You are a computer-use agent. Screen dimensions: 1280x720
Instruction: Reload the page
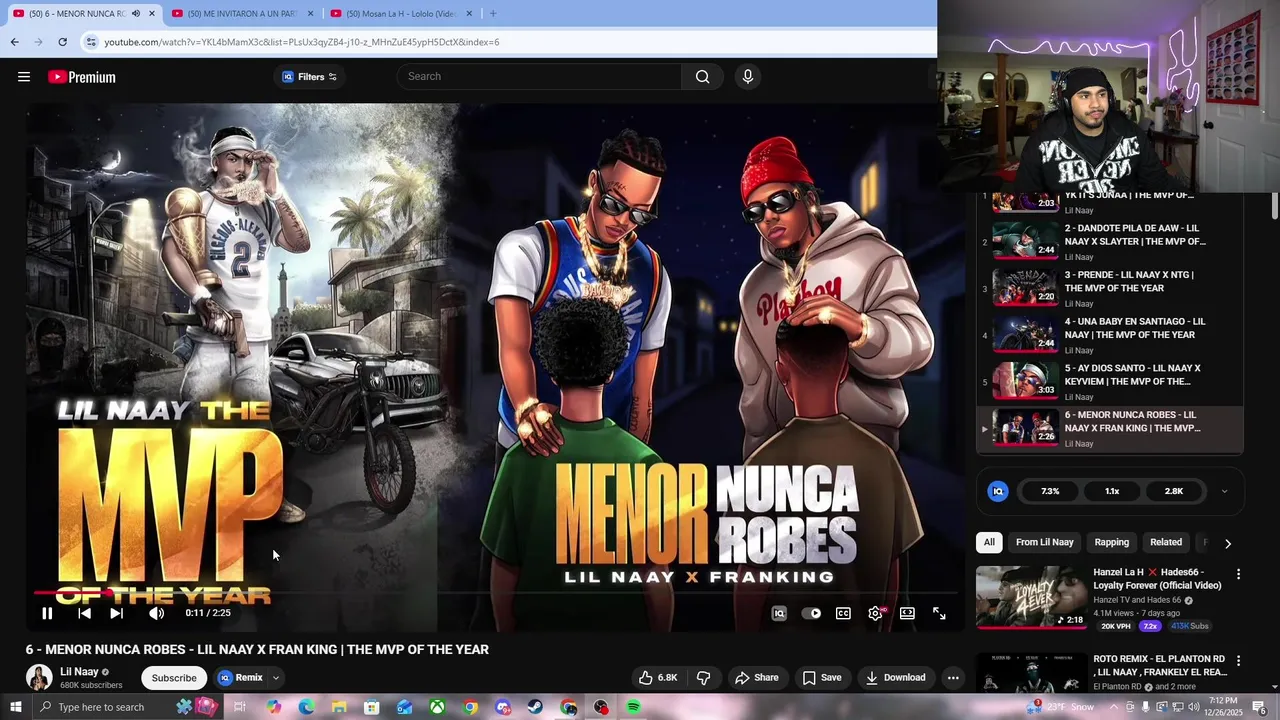(x=62, y=42)
